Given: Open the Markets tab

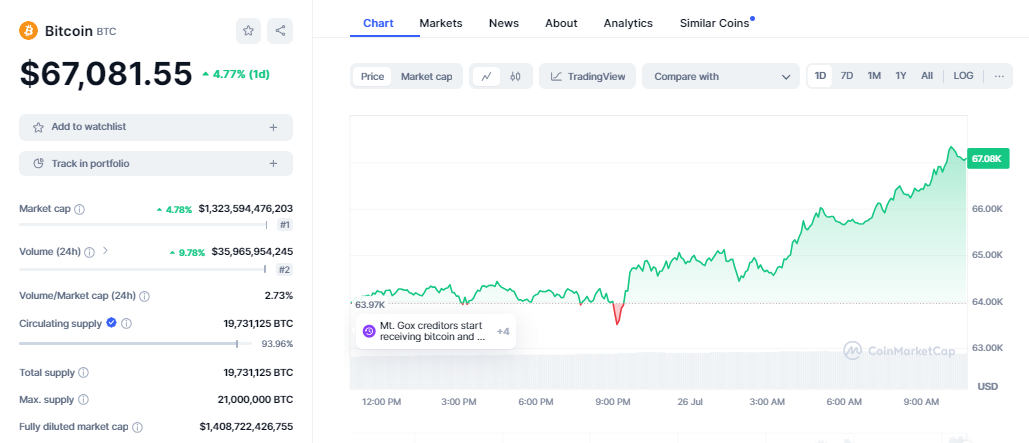Looking at the screenshot, I should (441, 23).
